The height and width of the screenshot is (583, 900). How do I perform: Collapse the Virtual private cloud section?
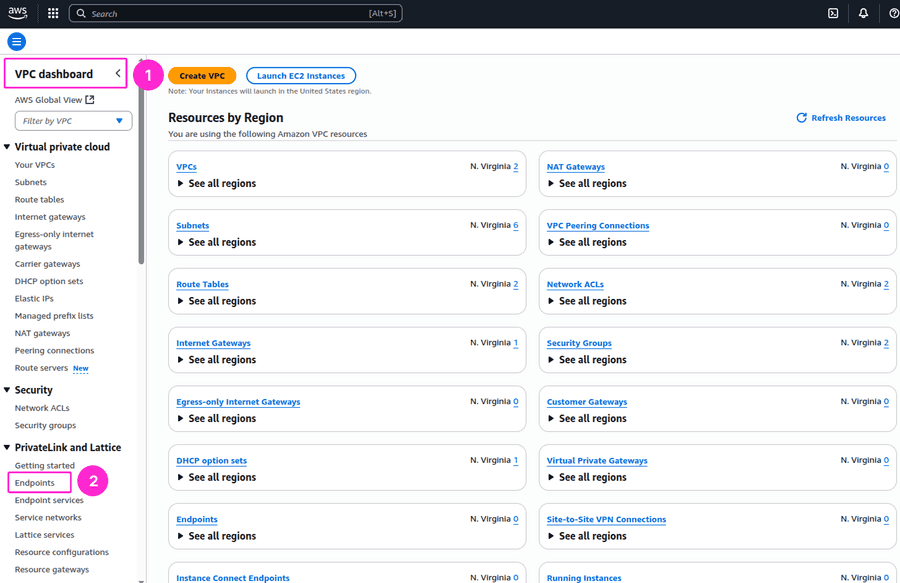pos(8,146)
